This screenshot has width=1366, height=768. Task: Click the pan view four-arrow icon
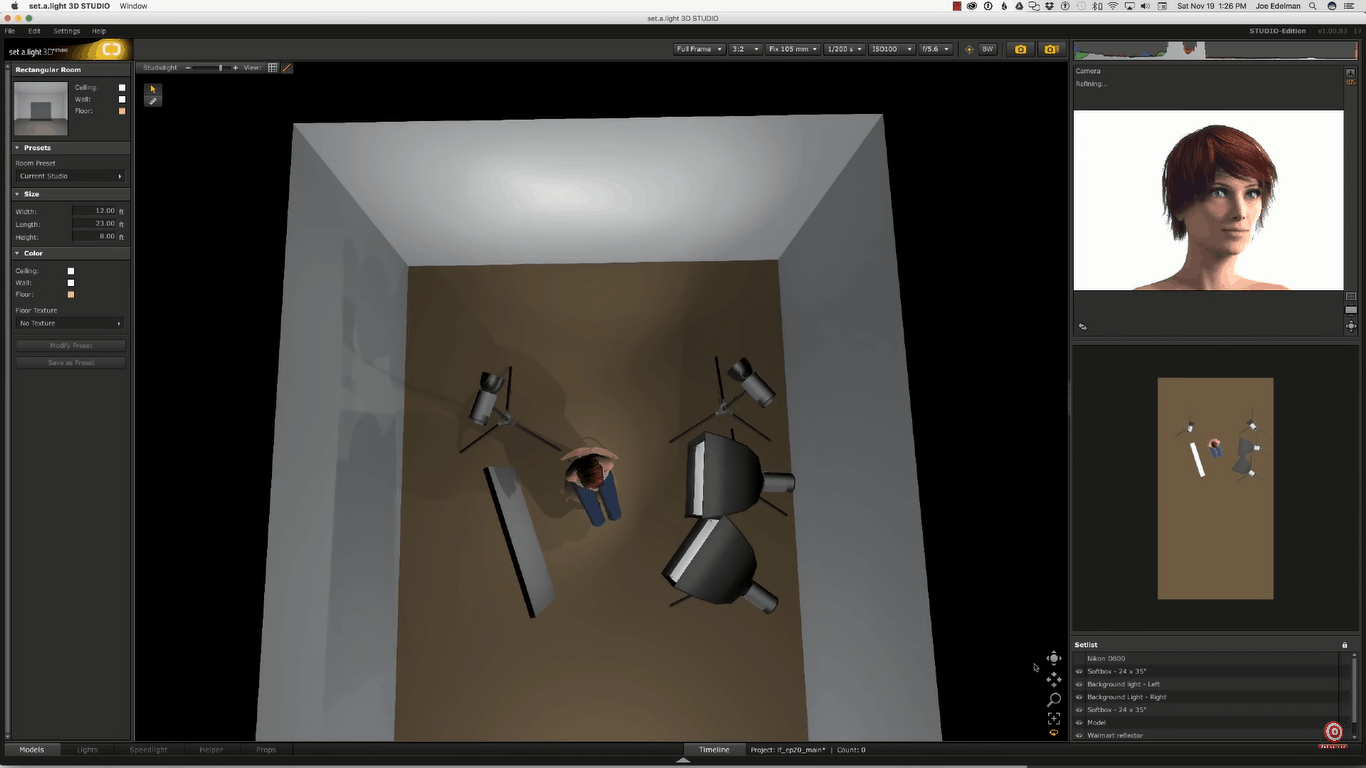1054,679
